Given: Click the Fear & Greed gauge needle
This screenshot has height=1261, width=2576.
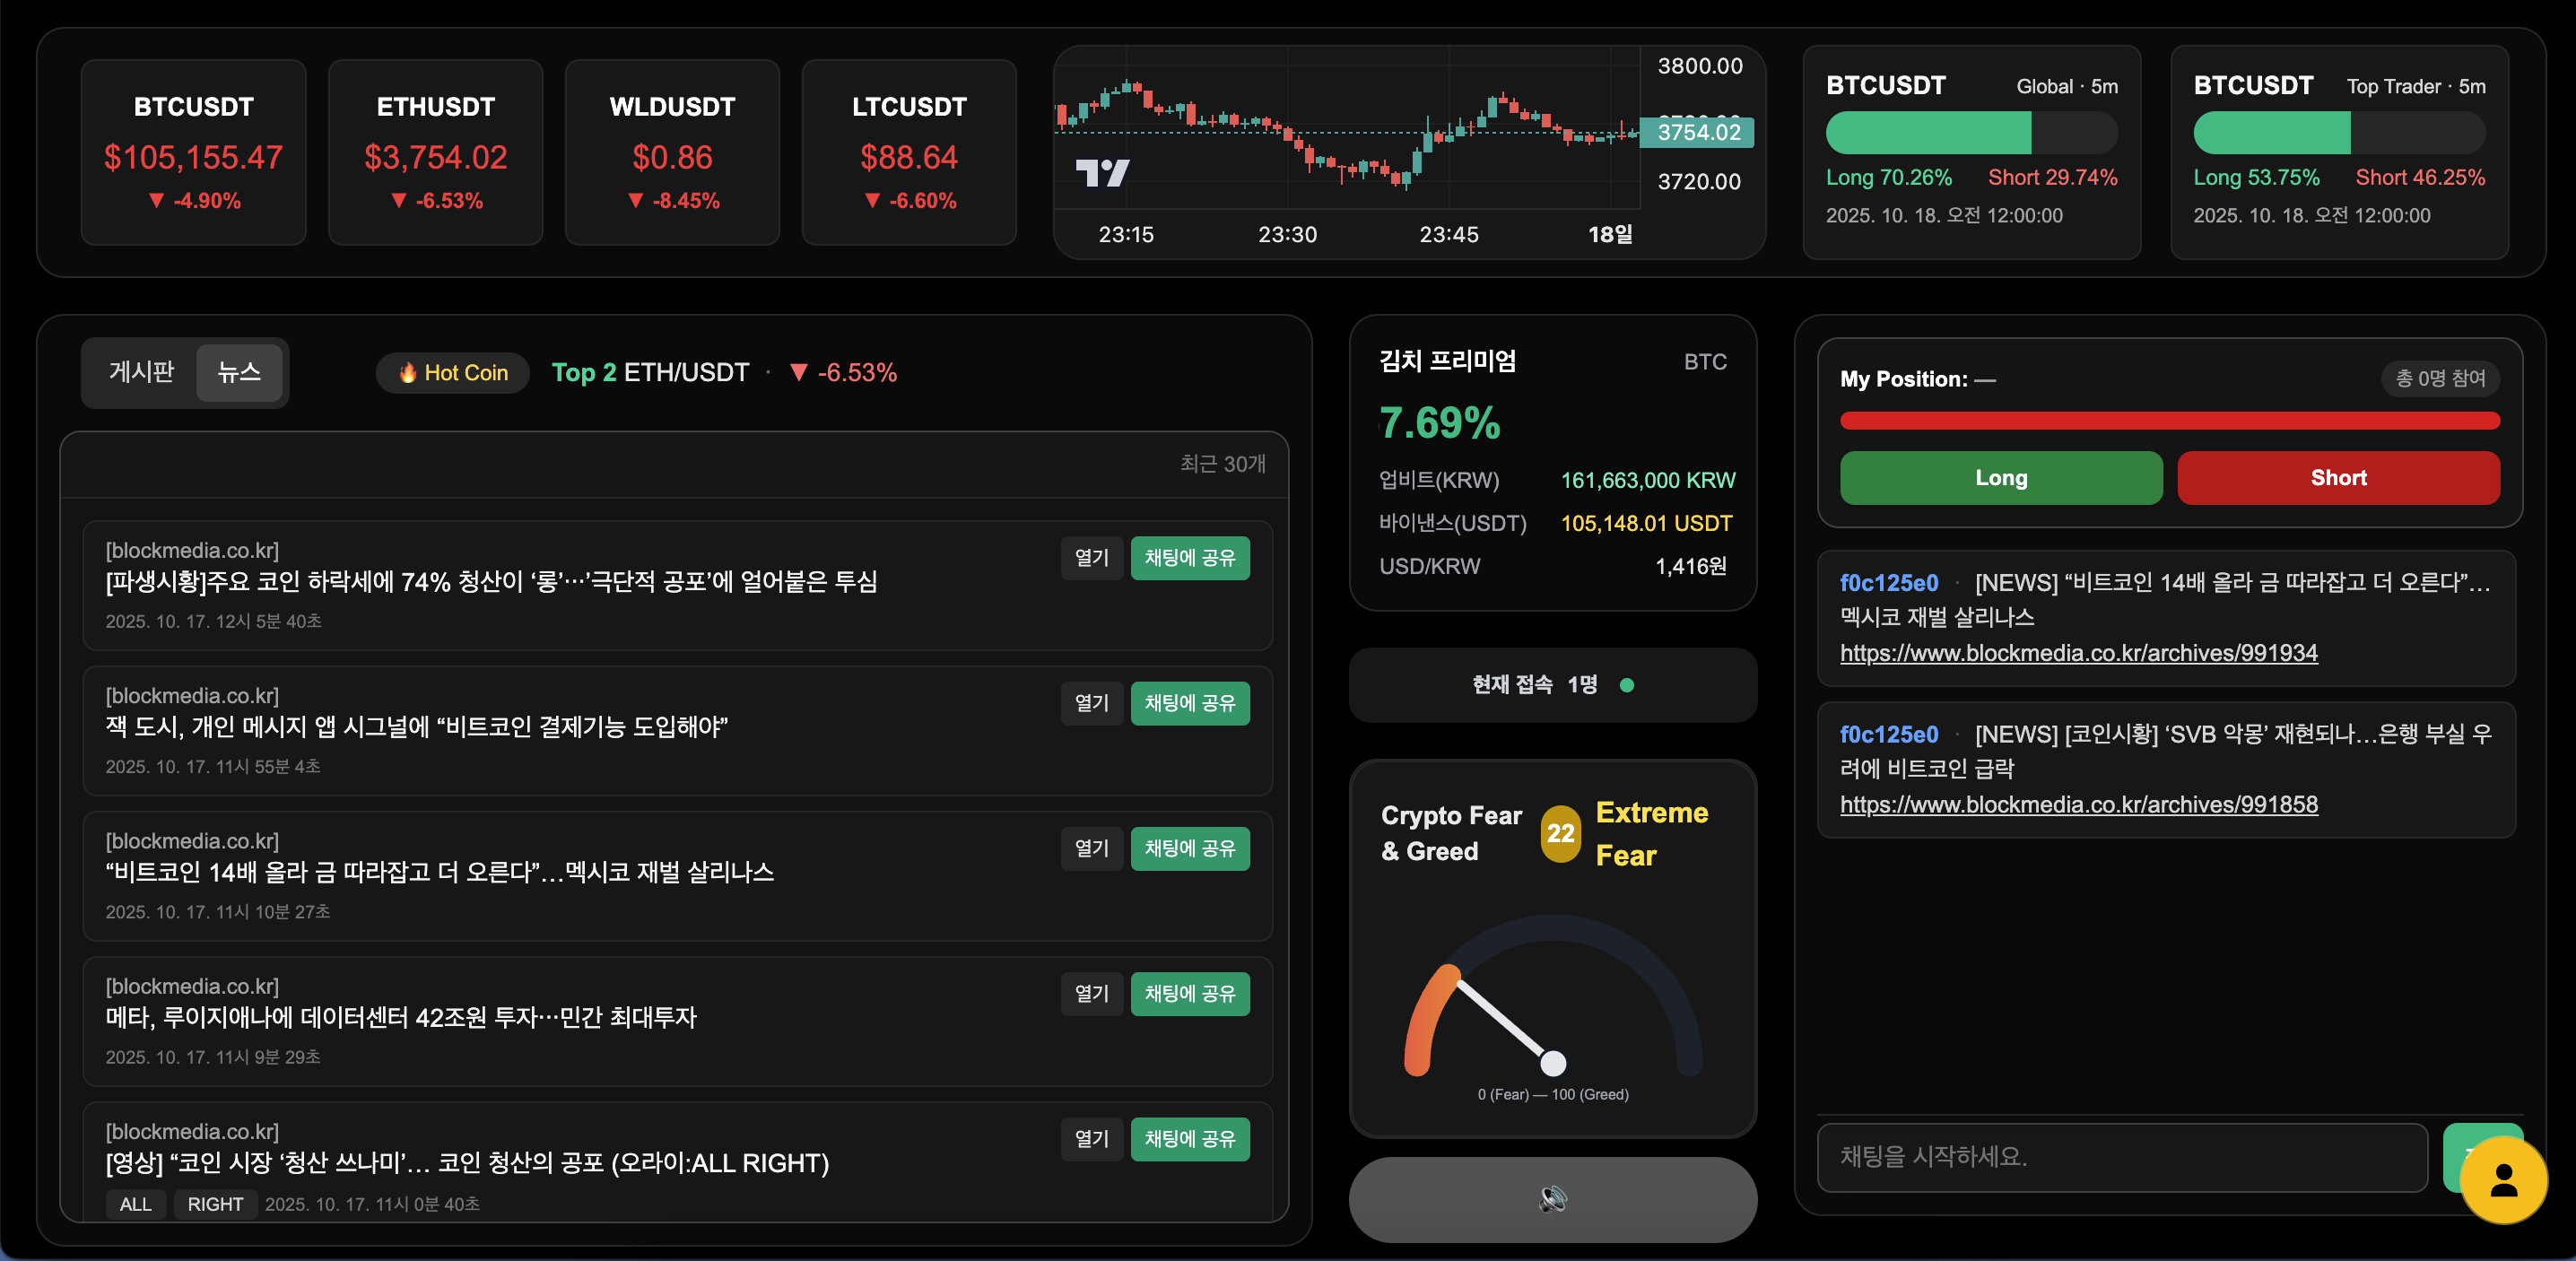Looking at the screenshot, I should click(x=1503, y=1021).
